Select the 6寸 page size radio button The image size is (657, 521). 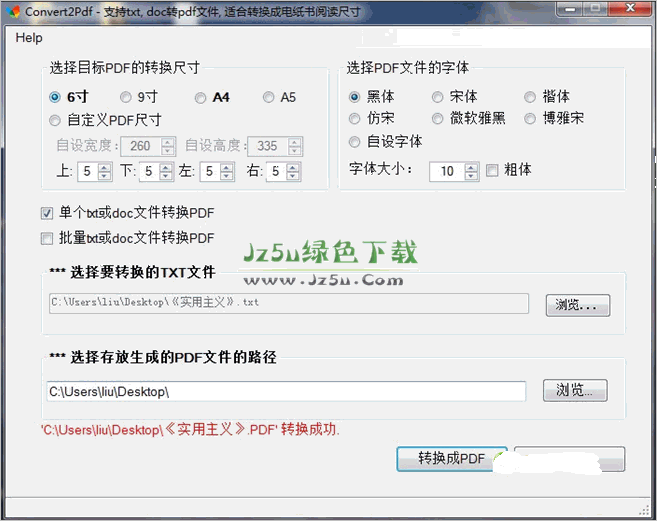click(55, 97)
